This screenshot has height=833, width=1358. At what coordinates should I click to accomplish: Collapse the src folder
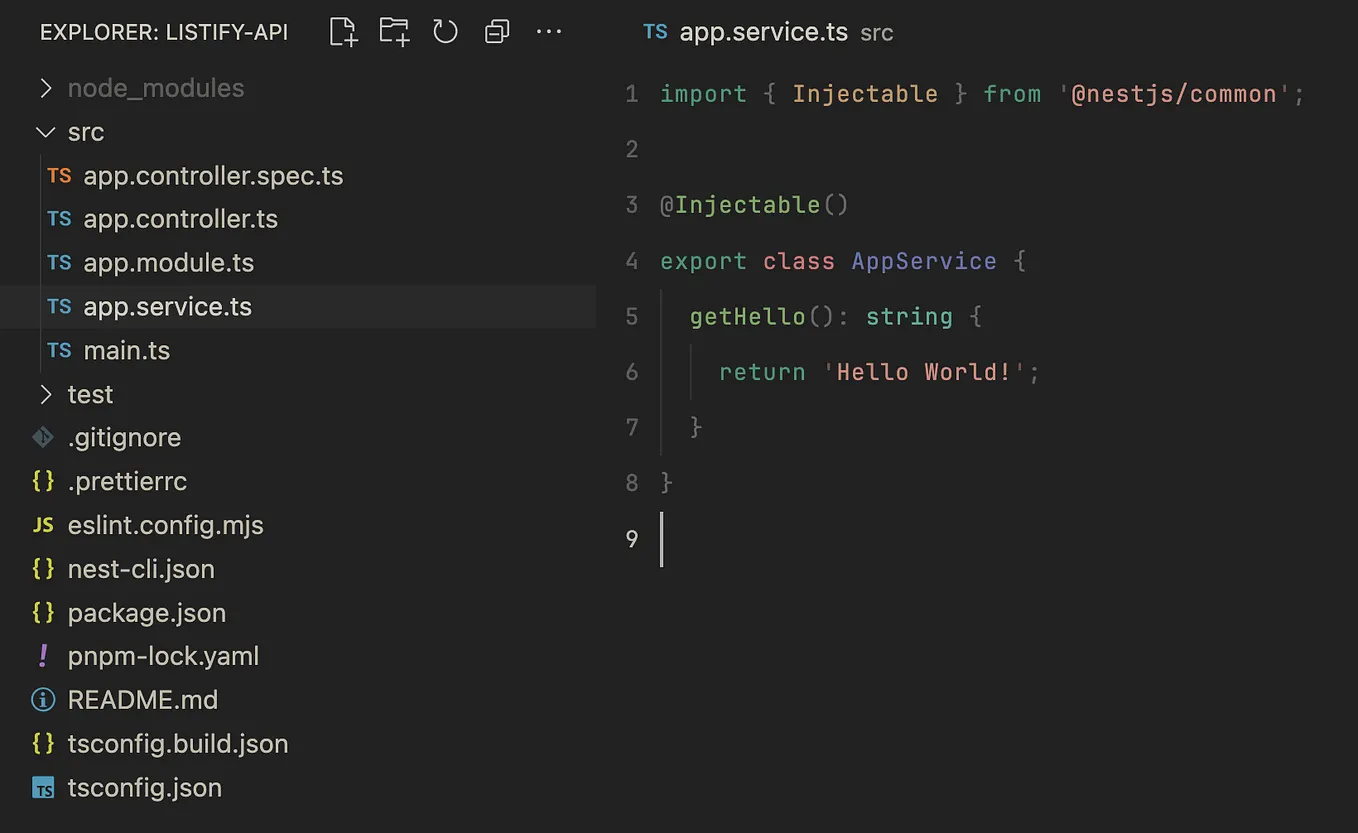coord(45,131)
